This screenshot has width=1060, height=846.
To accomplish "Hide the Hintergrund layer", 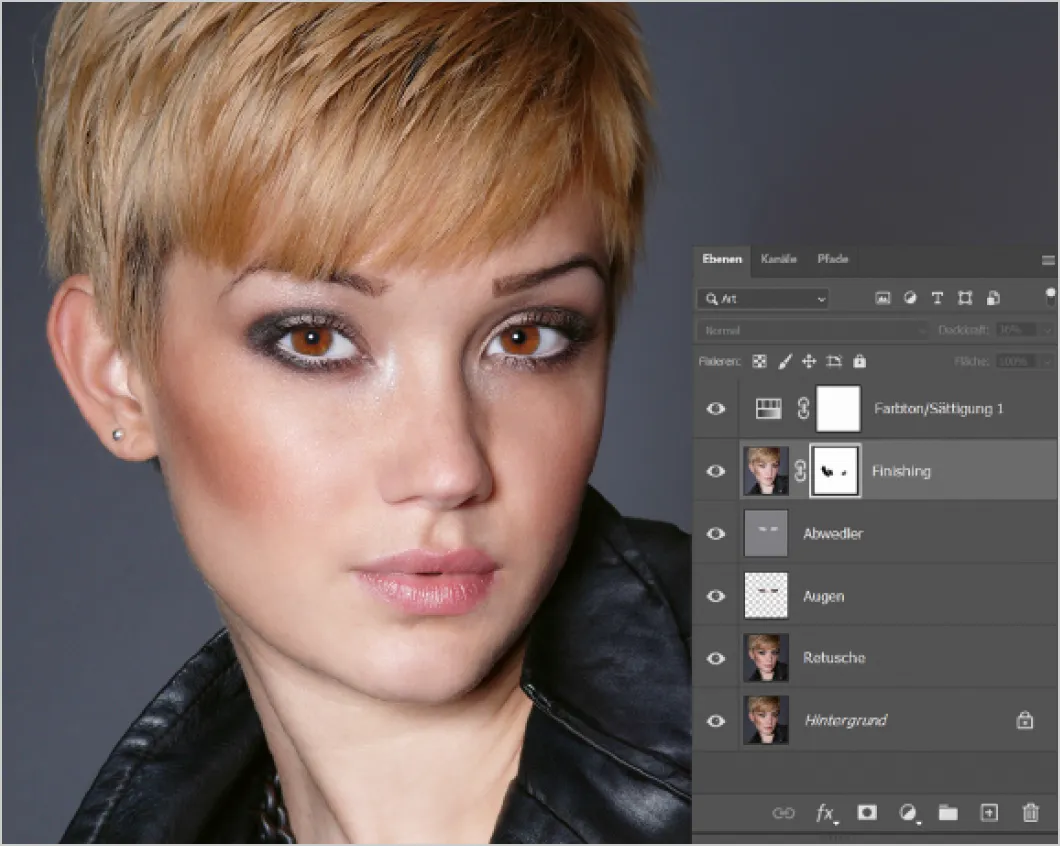I will pyautogui.click(x=716, y=720).
